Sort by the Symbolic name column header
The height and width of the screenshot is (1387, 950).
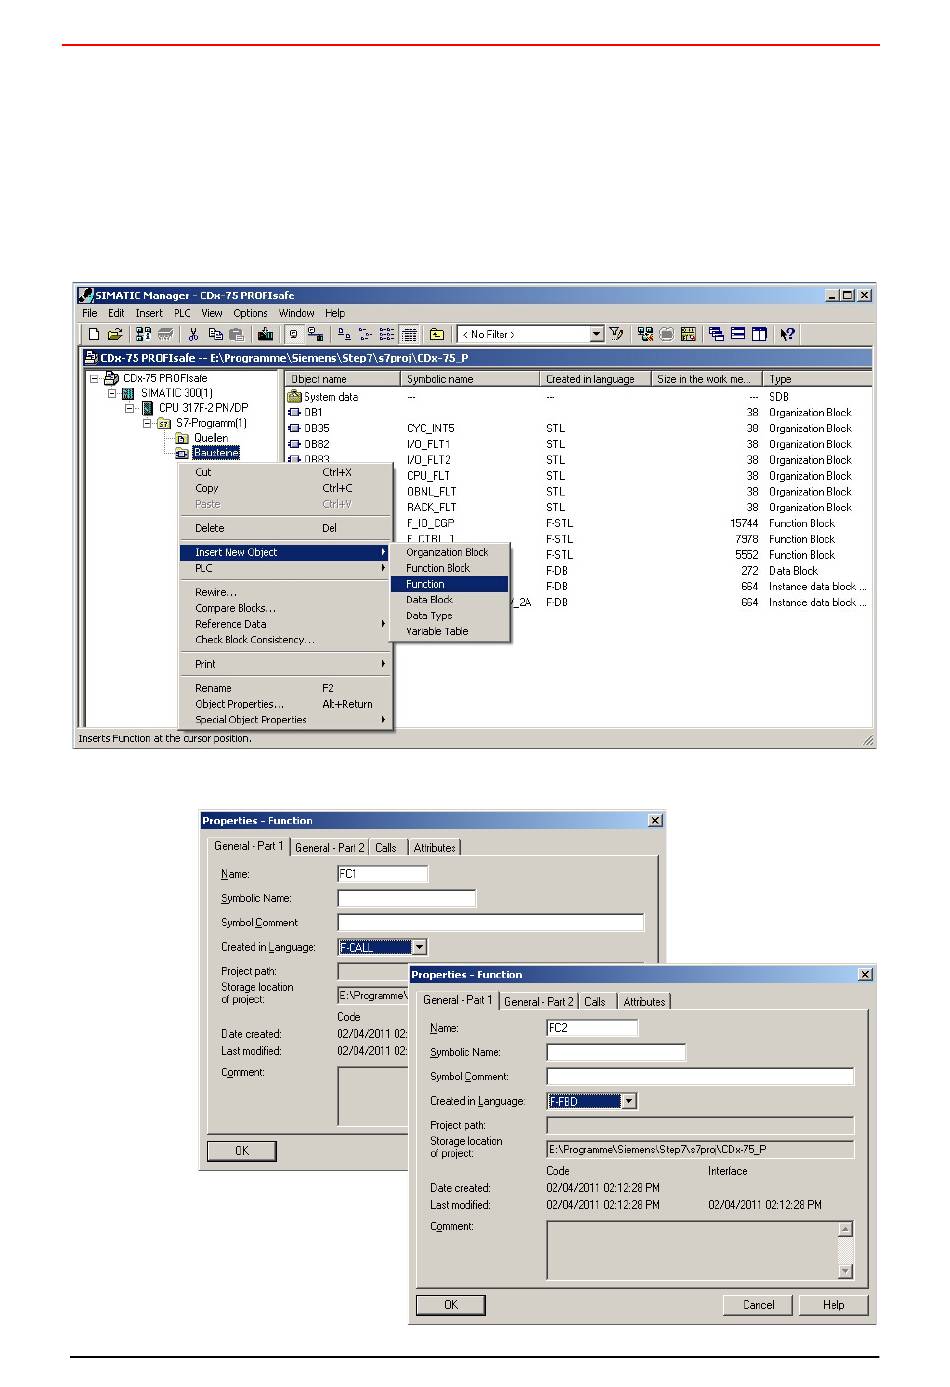pyautogui.click(x=471, y=379)
